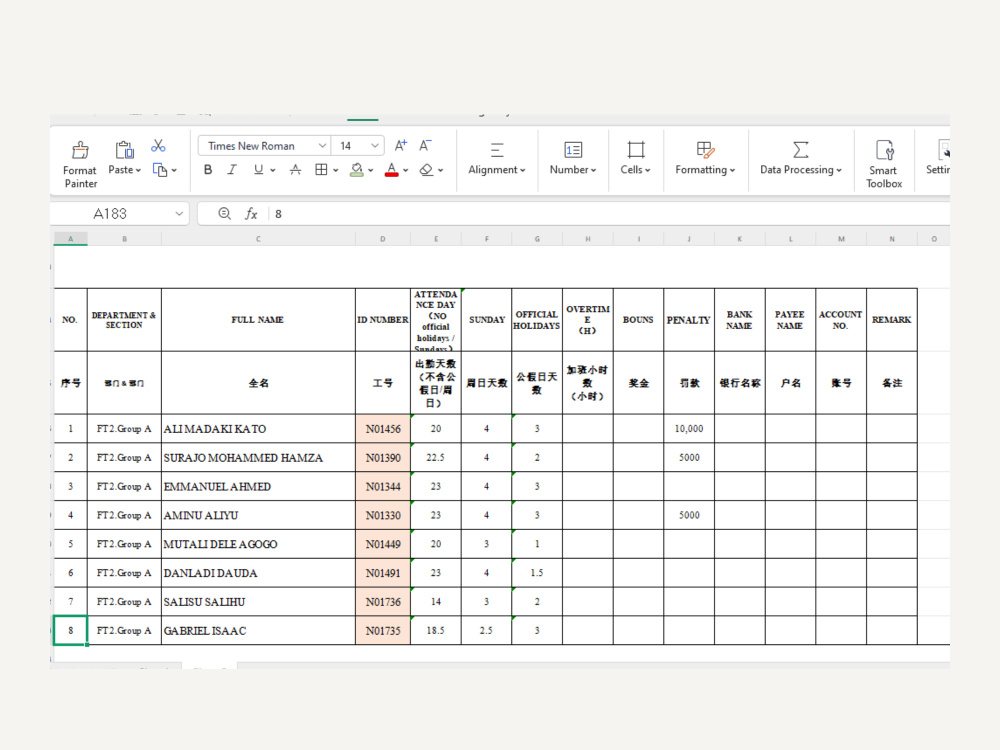Click the Clear eraser icon

pos(426,170)
